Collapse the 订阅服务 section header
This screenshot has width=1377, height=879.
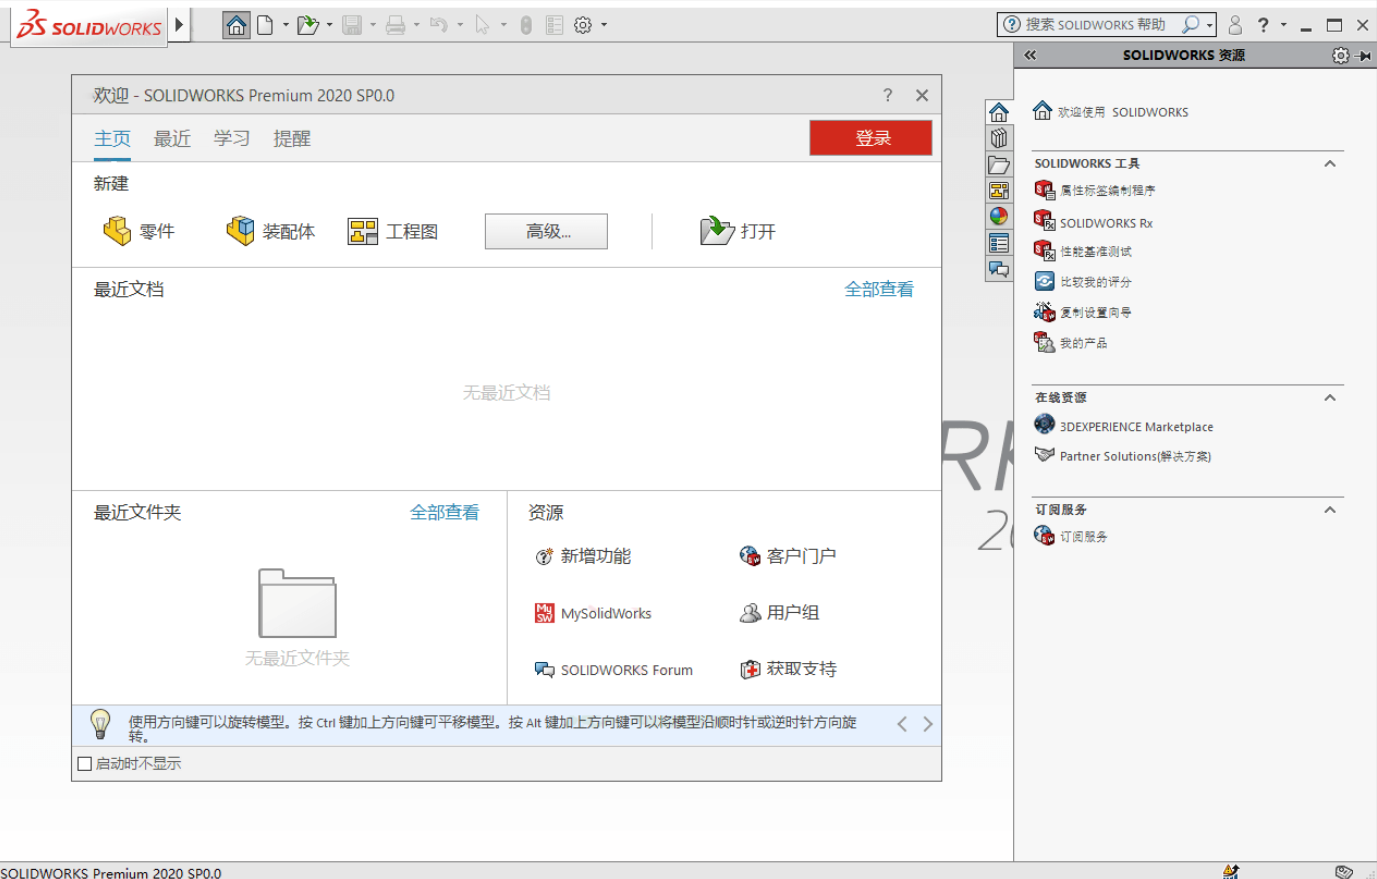[1330, 509]
